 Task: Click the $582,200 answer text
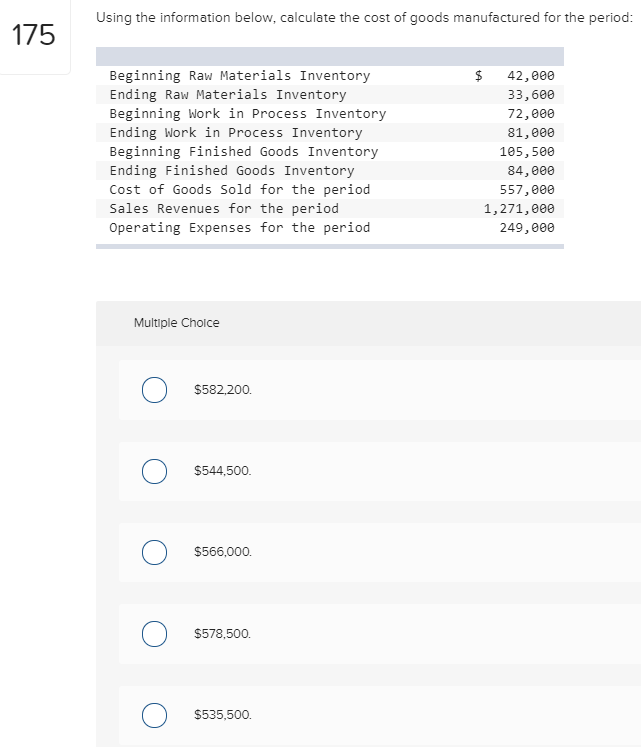222,389
